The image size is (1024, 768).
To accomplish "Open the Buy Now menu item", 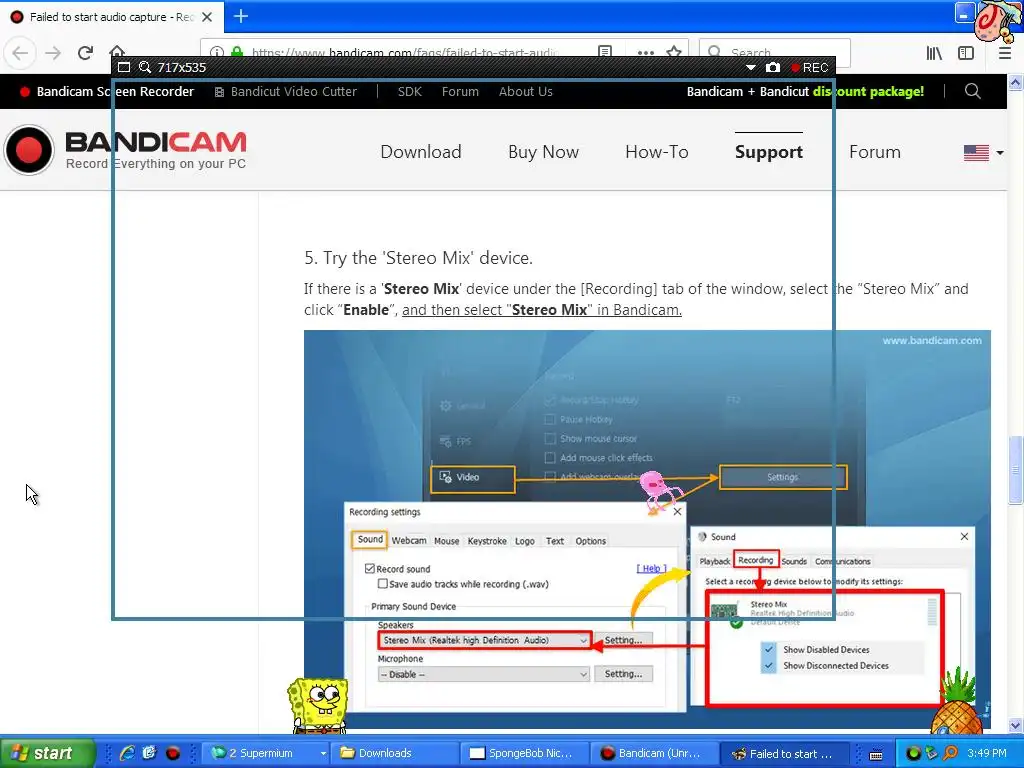I will (543, 152).
